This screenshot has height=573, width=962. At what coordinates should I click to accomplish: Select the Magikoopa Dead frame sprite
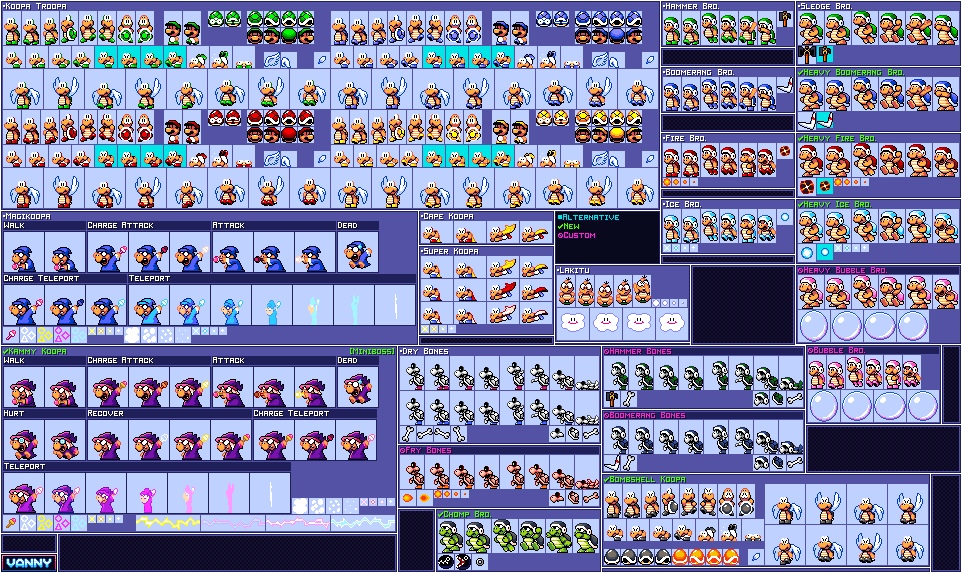358,252
